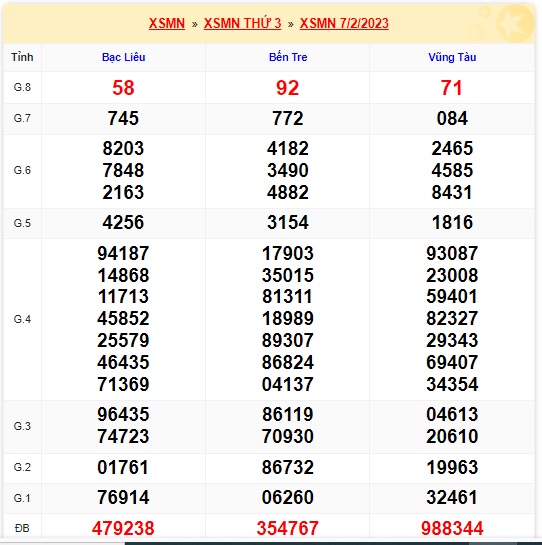
Task: Select G.3 number 86119
Action: coord(288,414)
